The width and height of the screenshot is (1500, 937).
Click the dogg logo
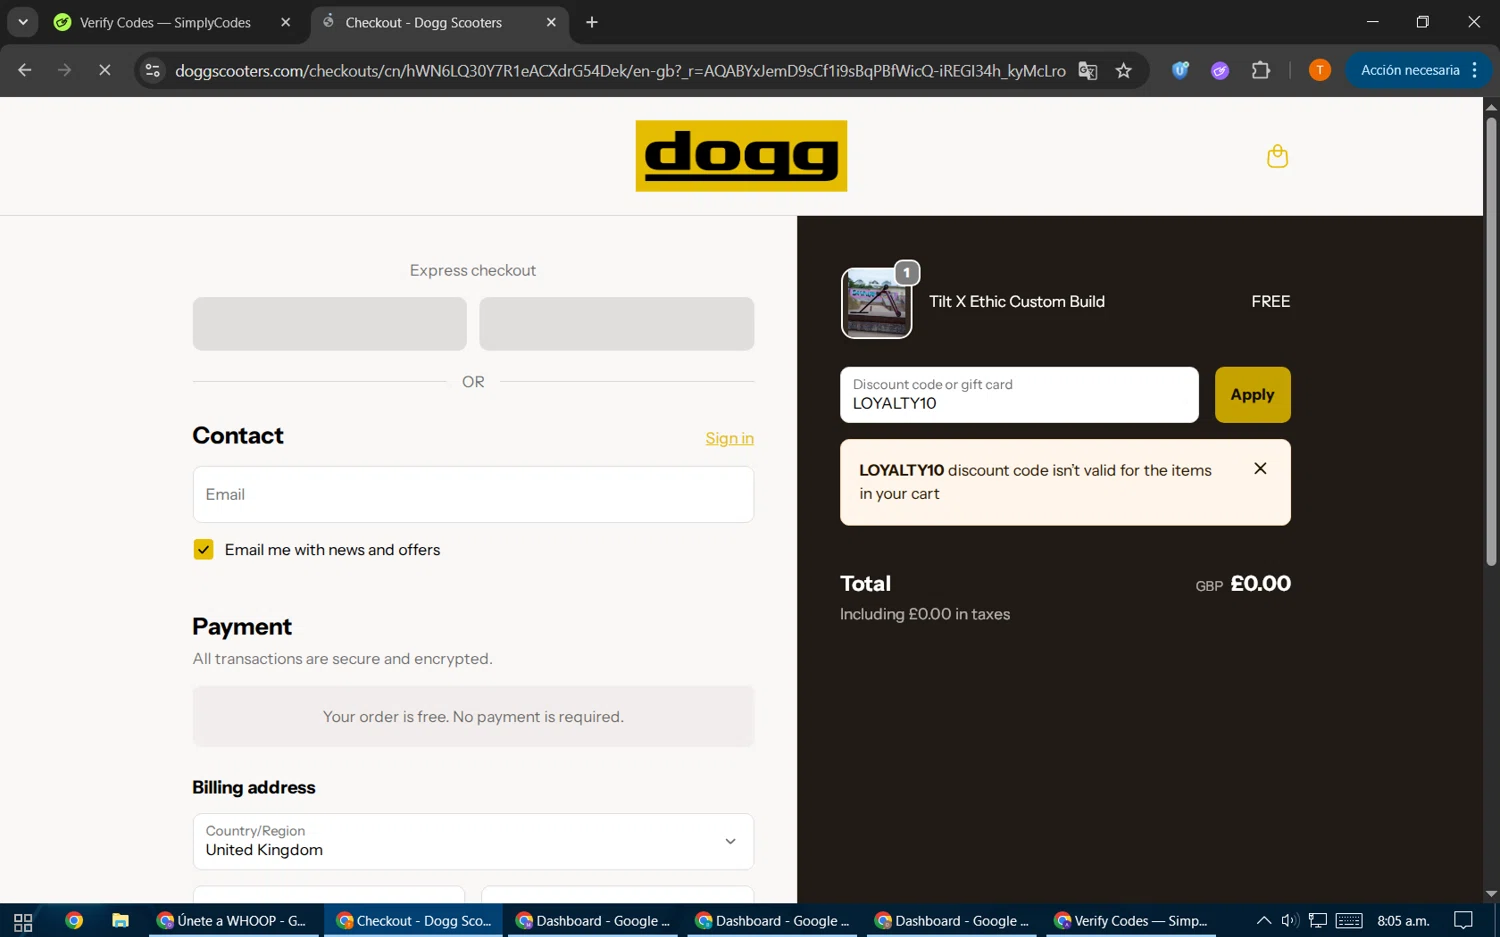pos(741,156)
